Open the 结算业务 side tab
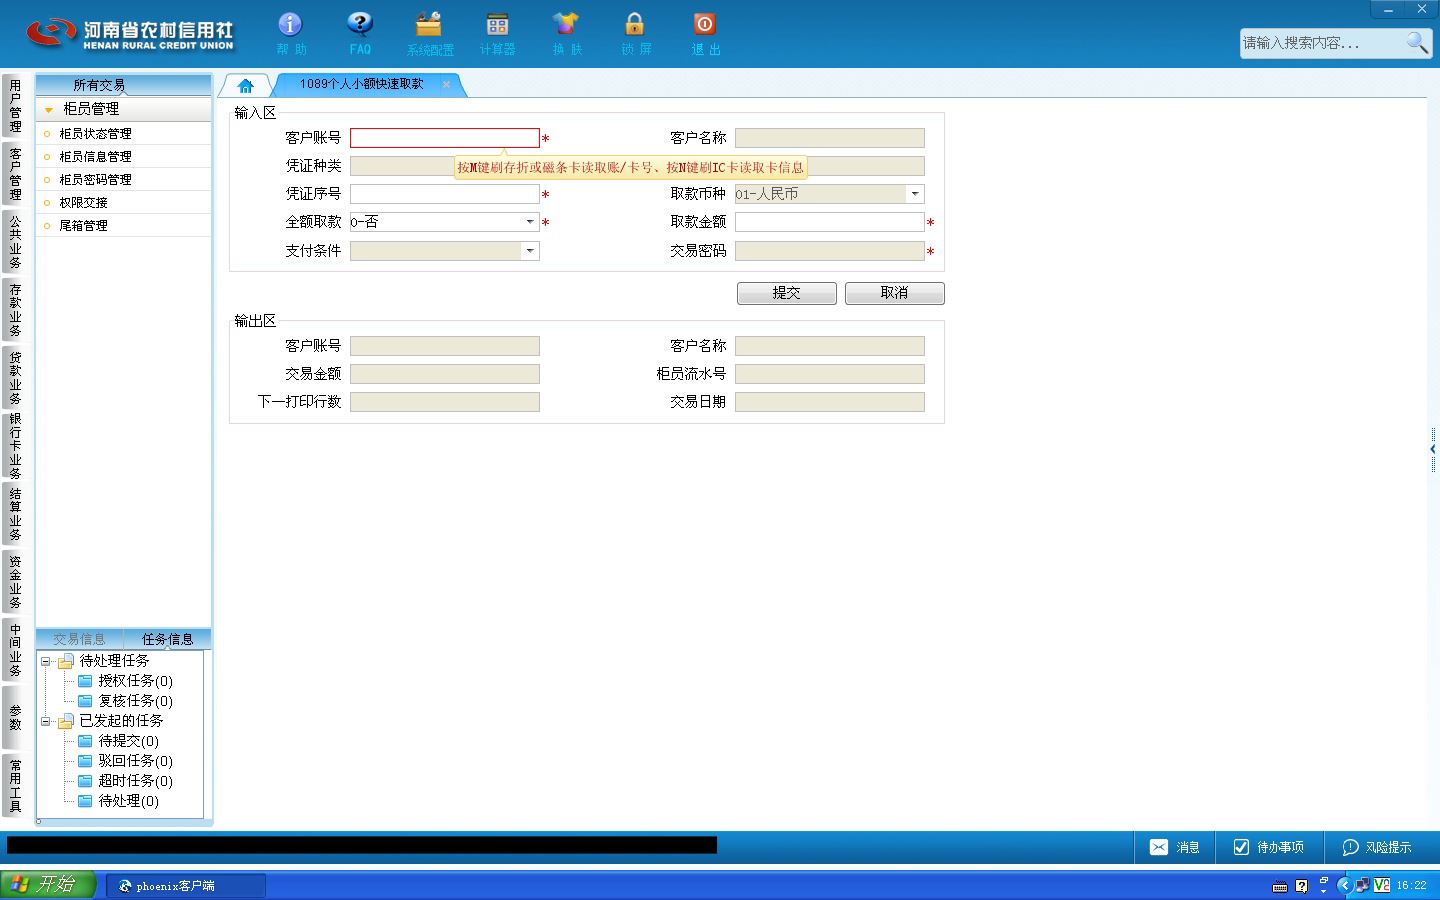Image resolution: width=1440 pixels, height=900 pixels. (14, 514)
